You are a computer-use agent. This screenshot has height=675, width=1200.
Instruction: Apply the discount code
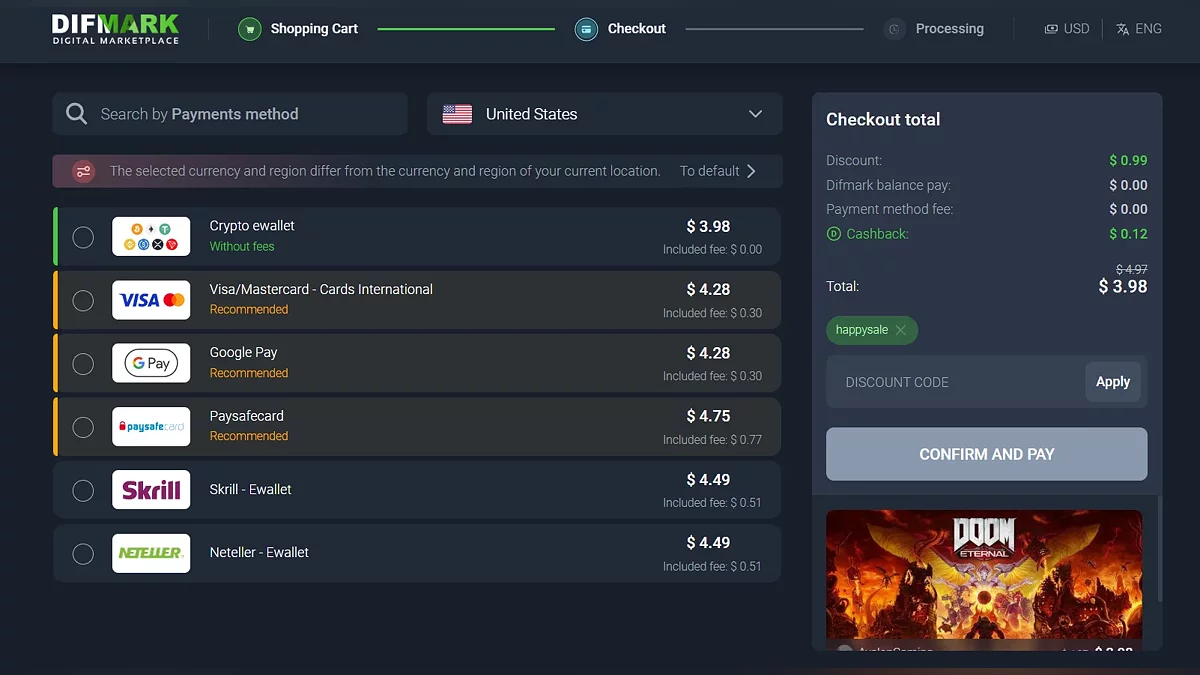click(1112, 382)
